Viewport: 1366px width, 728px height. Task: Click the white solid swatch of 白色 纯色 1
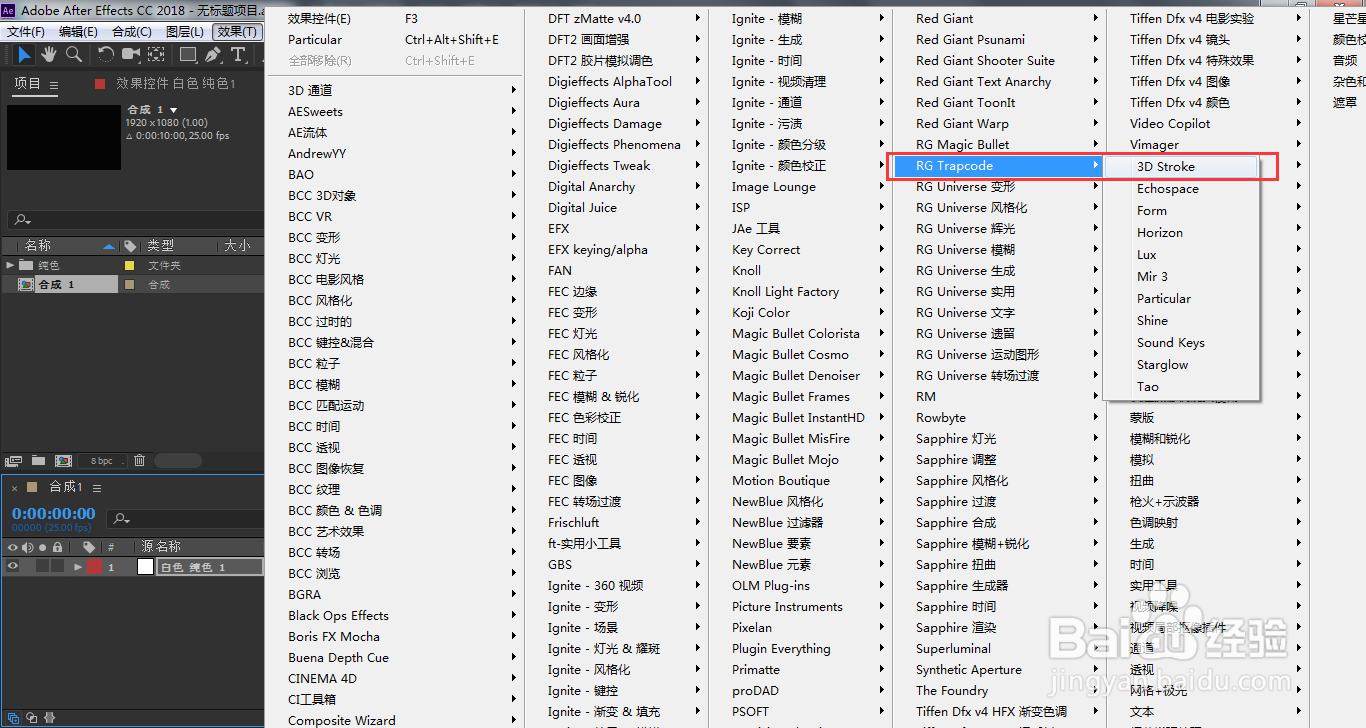tap(146, 567)
